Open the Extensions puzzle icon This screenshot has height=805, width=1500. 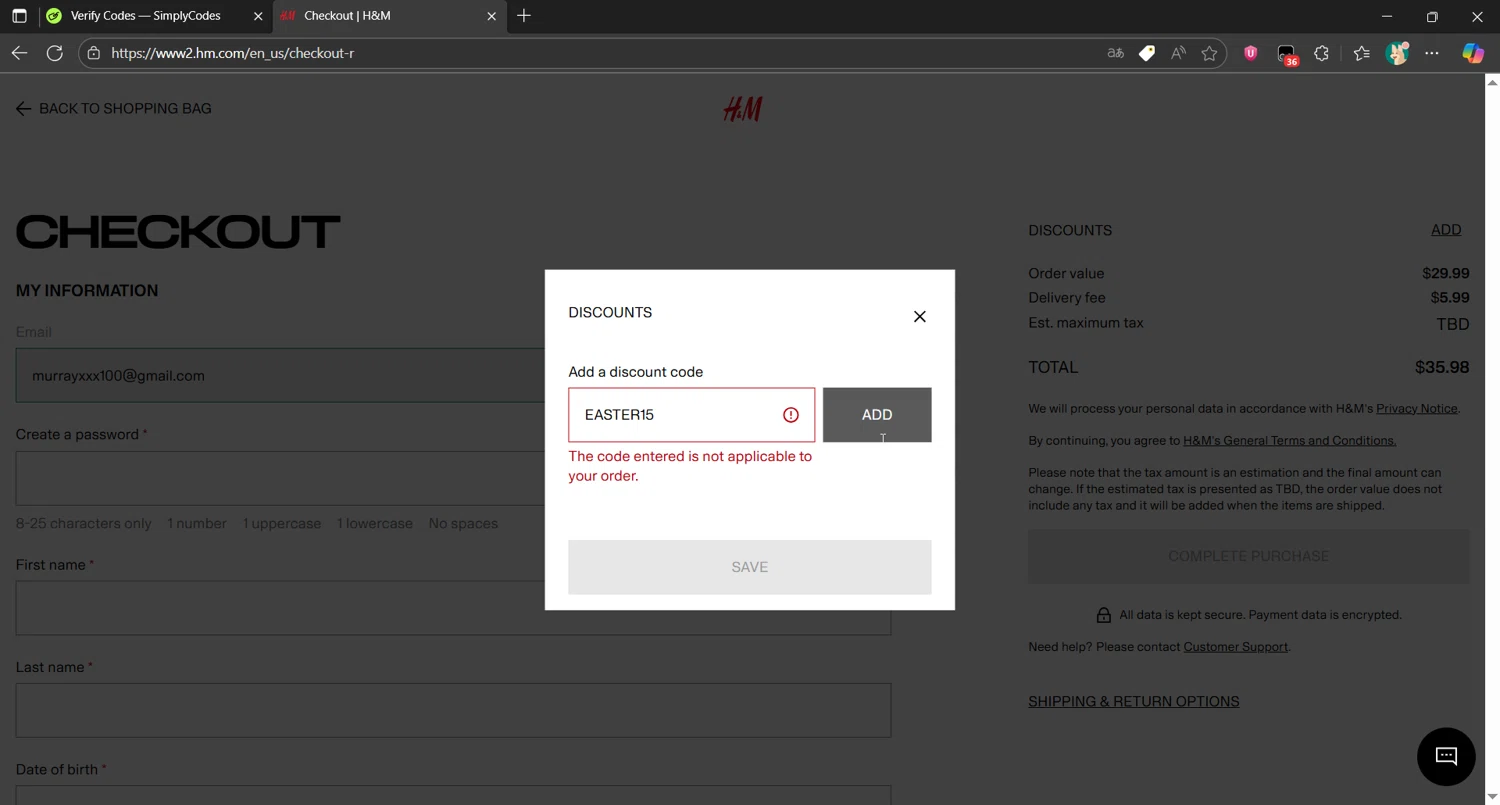1322,53
